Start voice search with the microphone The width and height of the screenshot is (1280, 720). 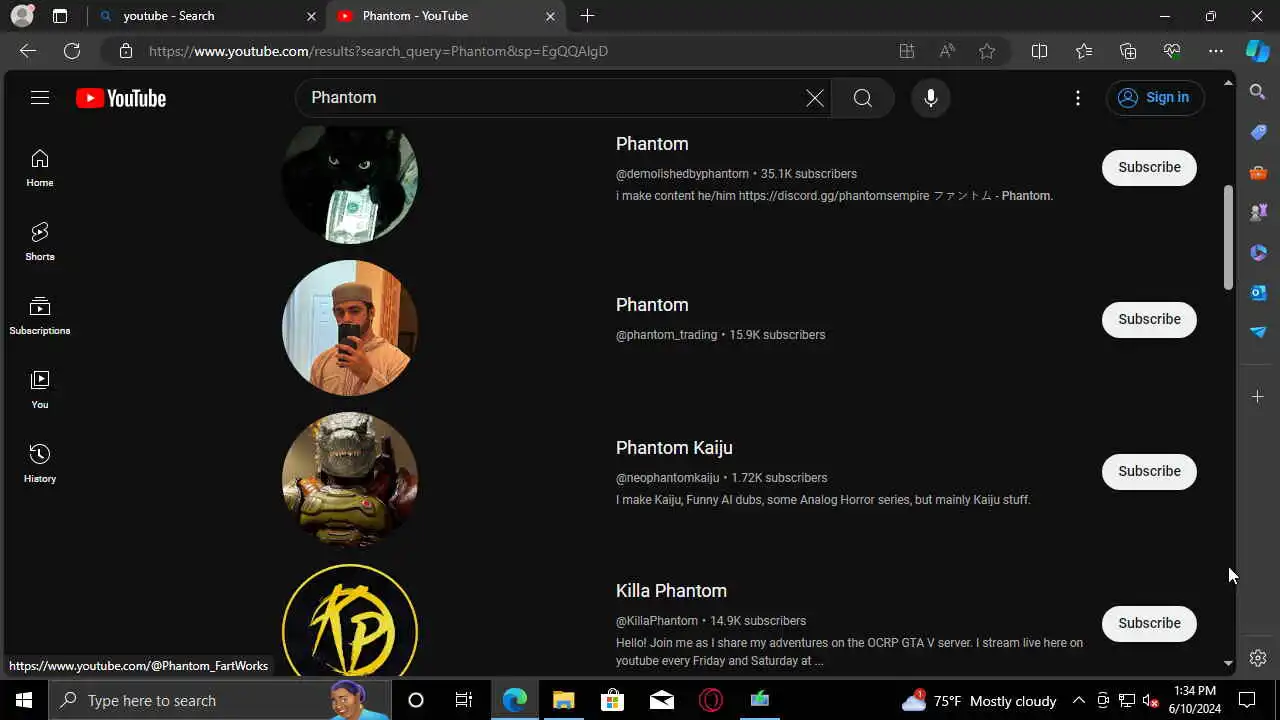pyautogui.click(x=931, y=98)
